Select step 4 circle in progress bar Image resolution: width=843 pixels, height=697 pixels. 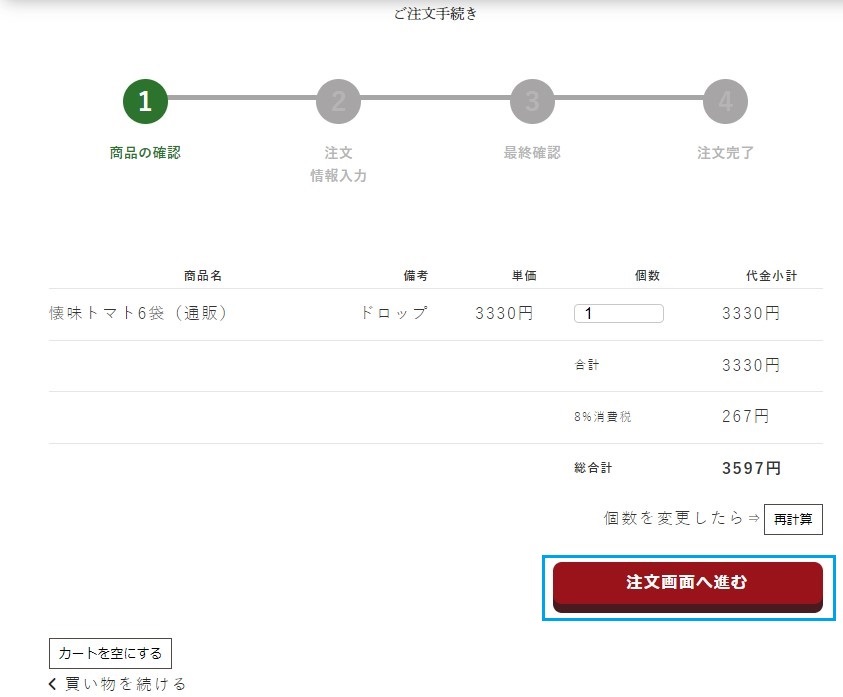point(725,101)
